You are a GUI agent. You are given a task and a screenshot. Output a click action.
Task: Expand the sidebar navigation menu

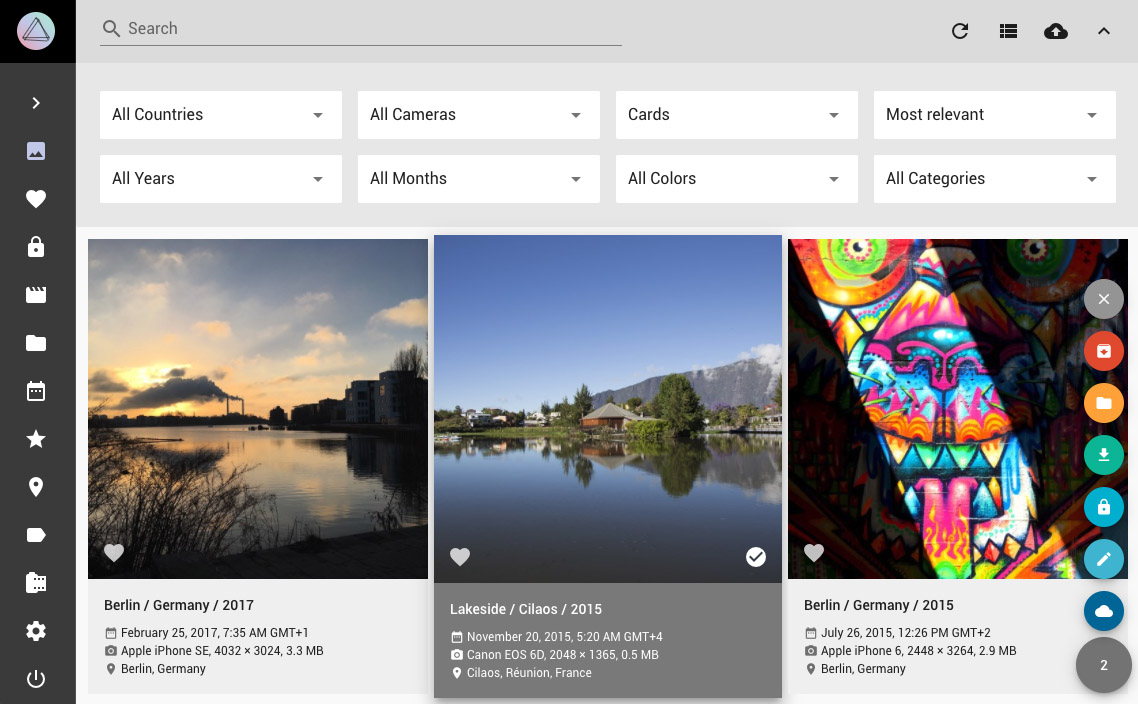[36, 103]
